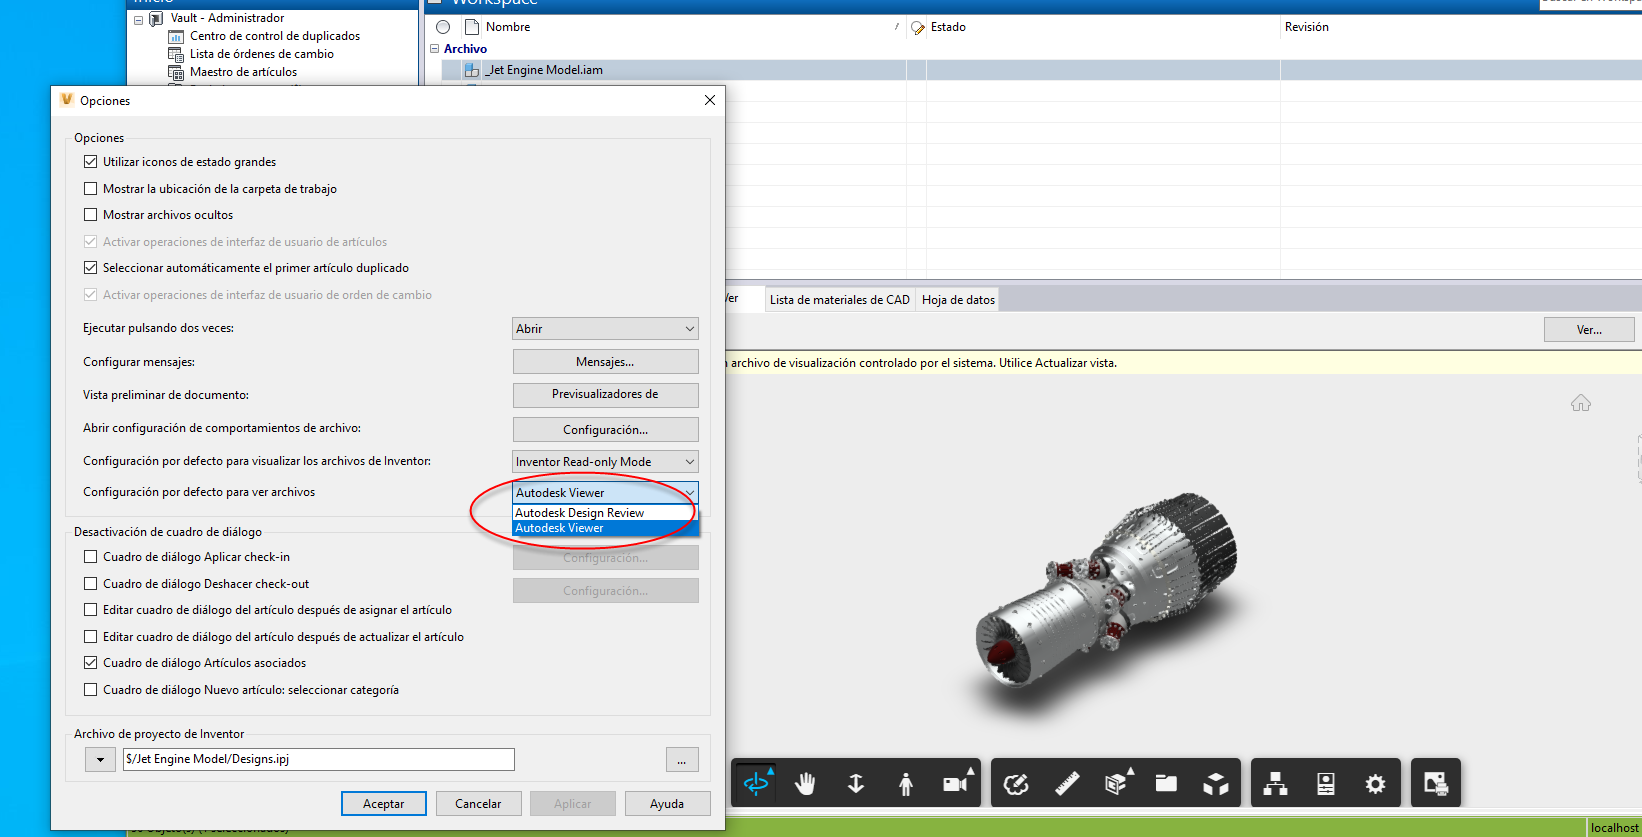Choose Autodesk Design Review from the list

click(604, 513)
